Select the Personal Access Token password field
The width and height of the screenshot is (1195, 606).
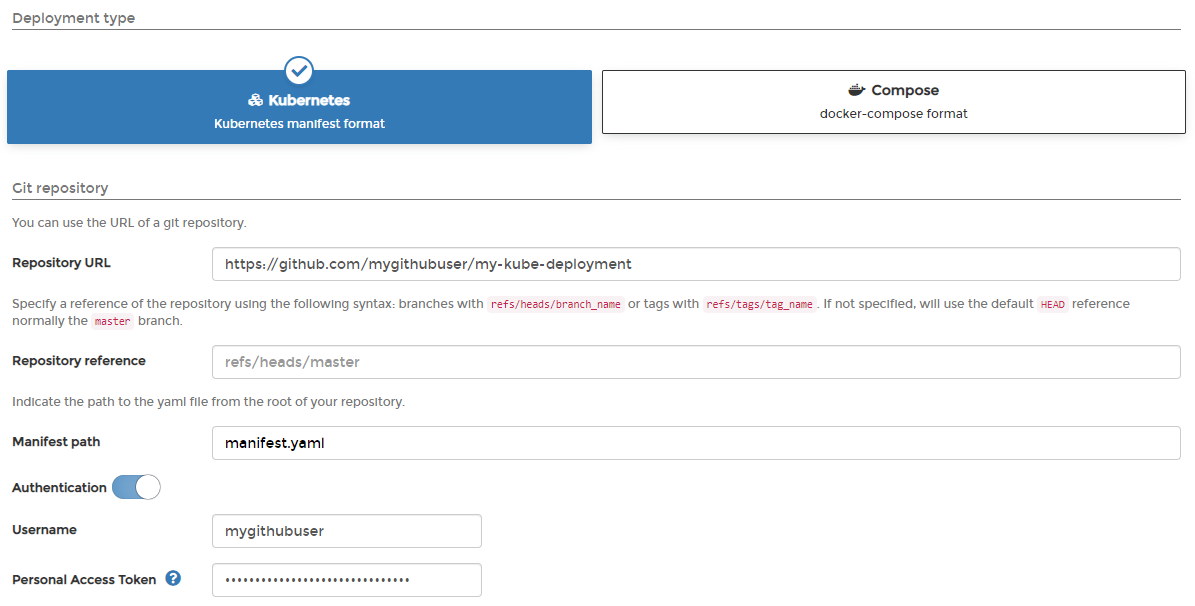coord(347,580)
